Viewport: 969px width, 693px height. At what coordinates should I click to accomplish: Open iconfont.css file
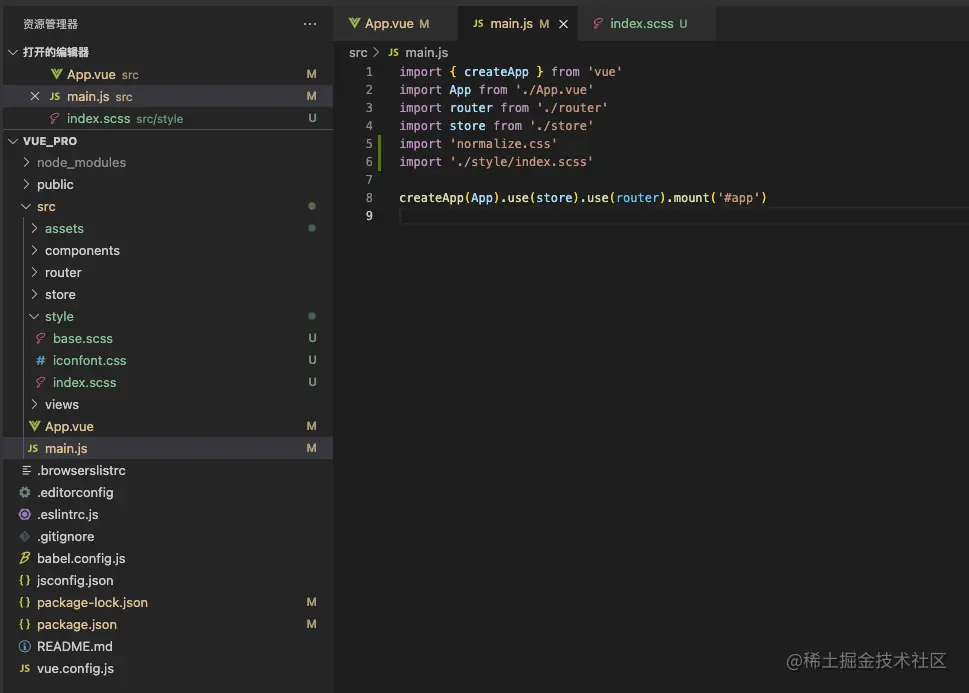168,360
